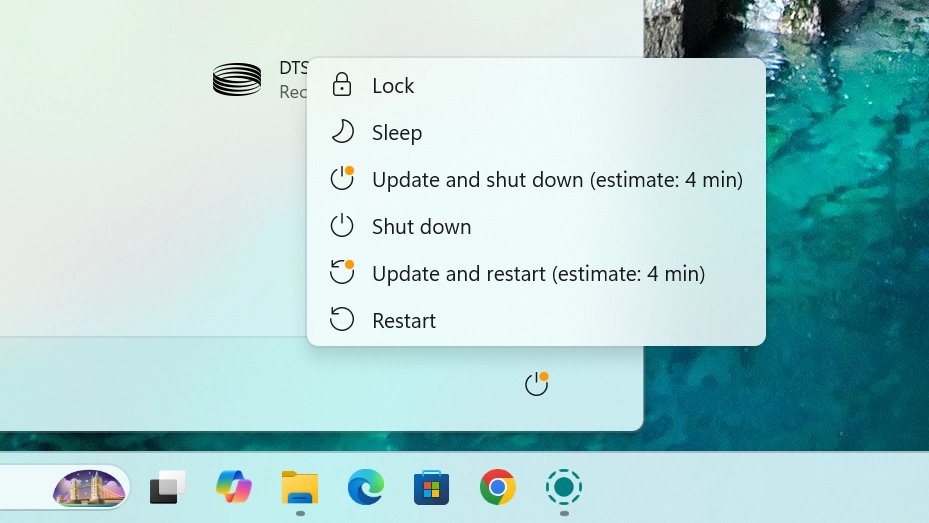Click inside the taskbar search box

25,488
